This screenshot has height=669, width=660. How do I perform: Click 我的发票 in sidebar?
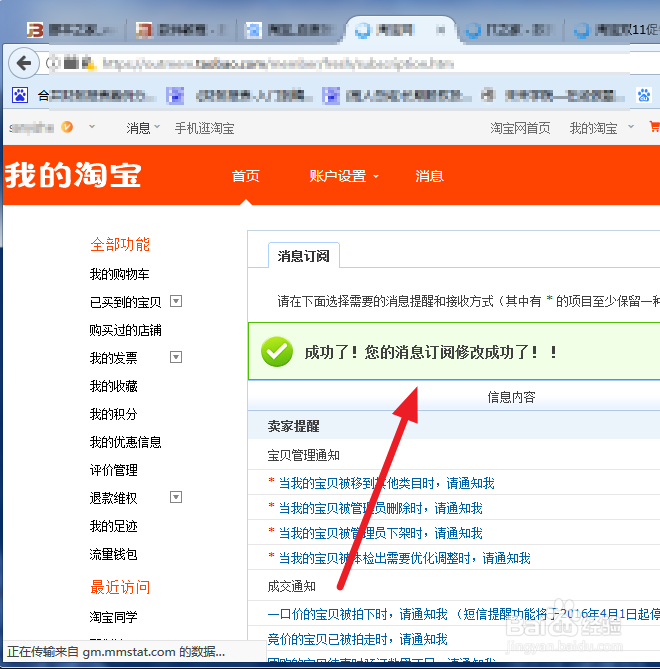(113, 358)
